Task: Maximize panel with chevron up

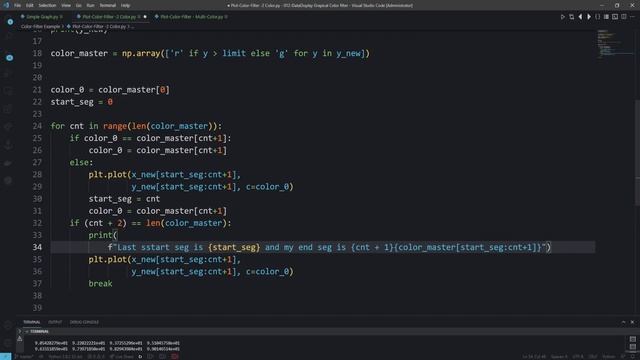Action: tap(623, 322)
